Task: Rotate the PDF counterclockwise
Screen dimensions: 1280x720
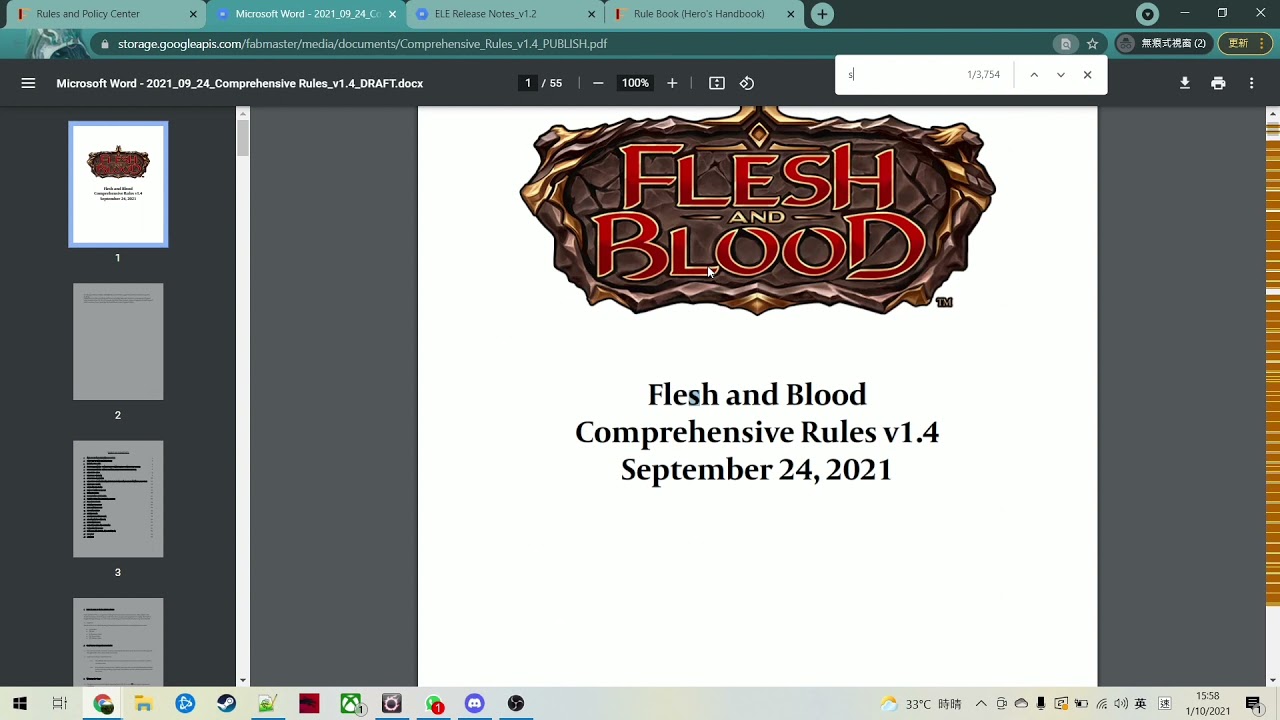Action: click(x=747, y=83)
